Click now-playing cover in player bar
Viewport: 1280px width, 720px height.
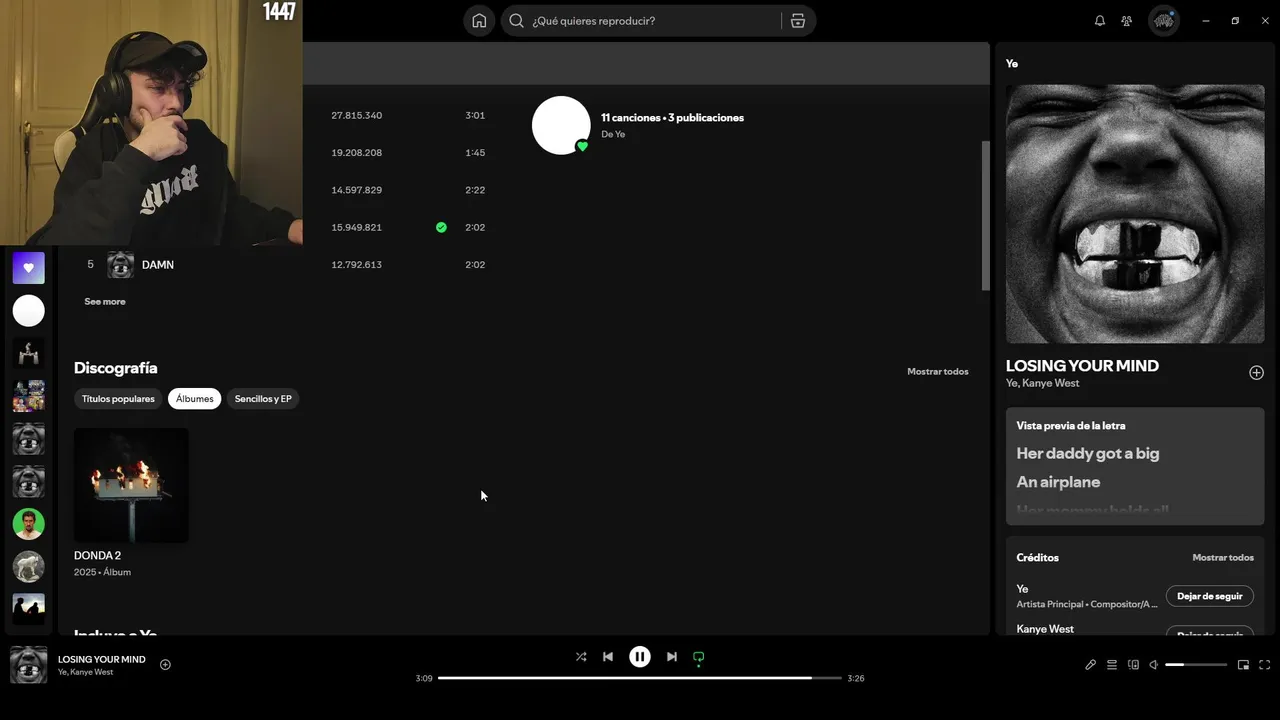click(x=29, y=665)
